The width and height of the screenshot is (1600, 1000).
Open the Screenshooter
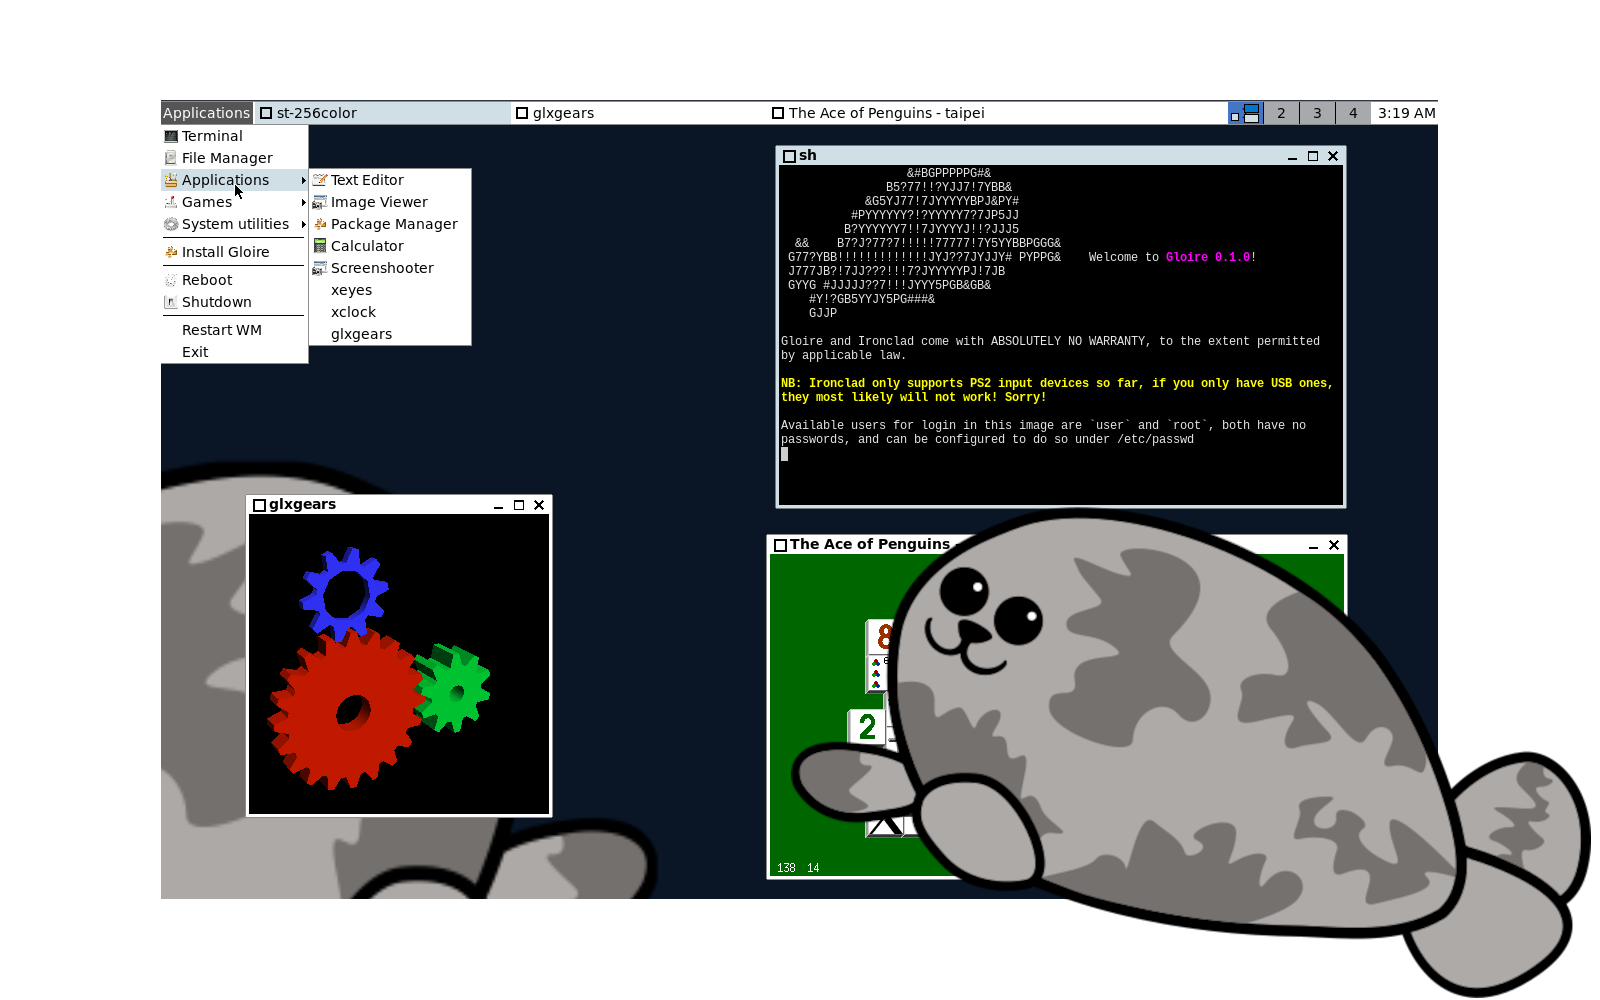pyautogui.click(x=382, y=267)
